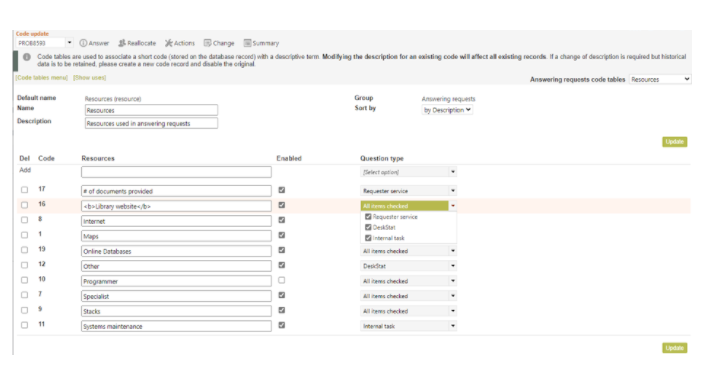Viewport: 723px width, 379px height.
Task: Tick delete checkbox for code 16
Action: 24,205
